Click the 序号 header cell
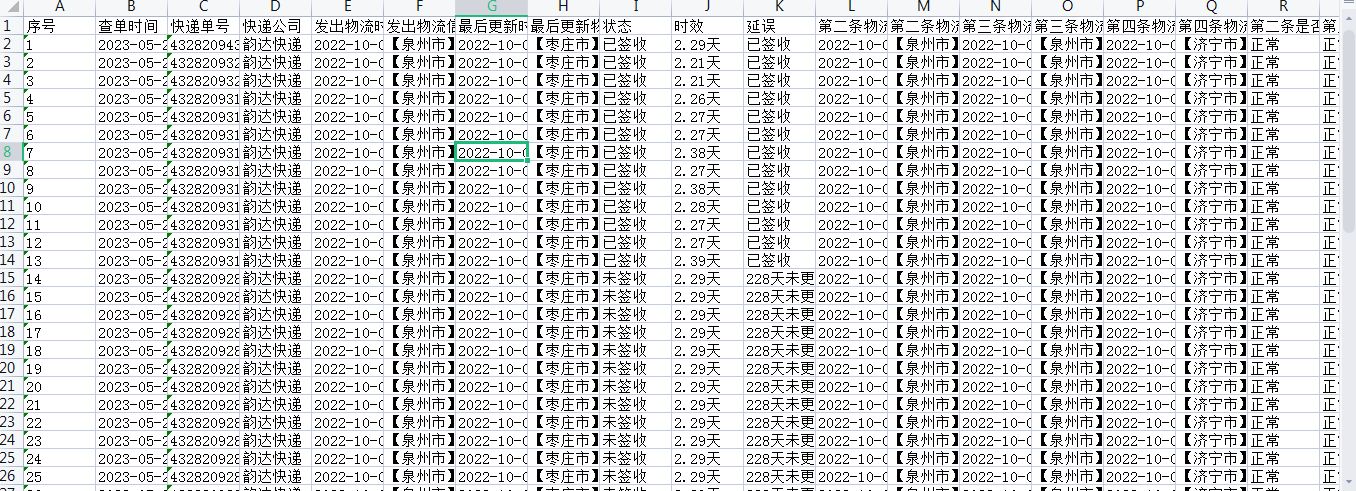1356x491 pixels. click(60, 25)
